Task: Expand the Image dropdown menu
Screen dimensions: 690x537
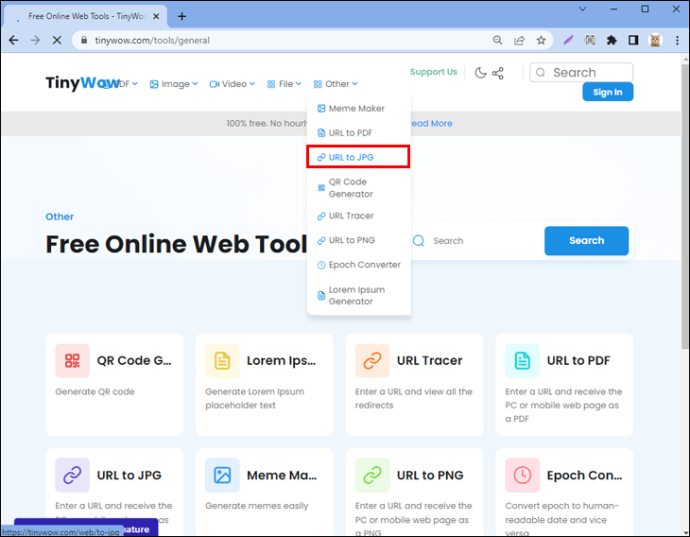Action: tap(173, 84)
